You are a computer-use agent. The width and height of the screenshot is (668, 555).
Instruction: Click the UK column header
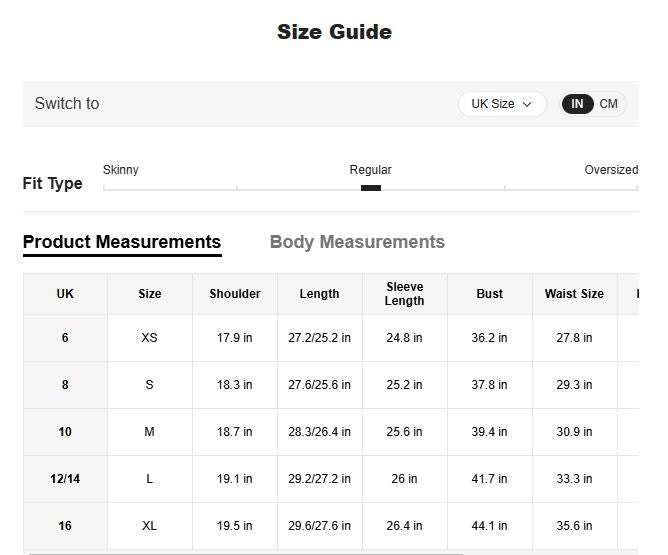[65, 294]
